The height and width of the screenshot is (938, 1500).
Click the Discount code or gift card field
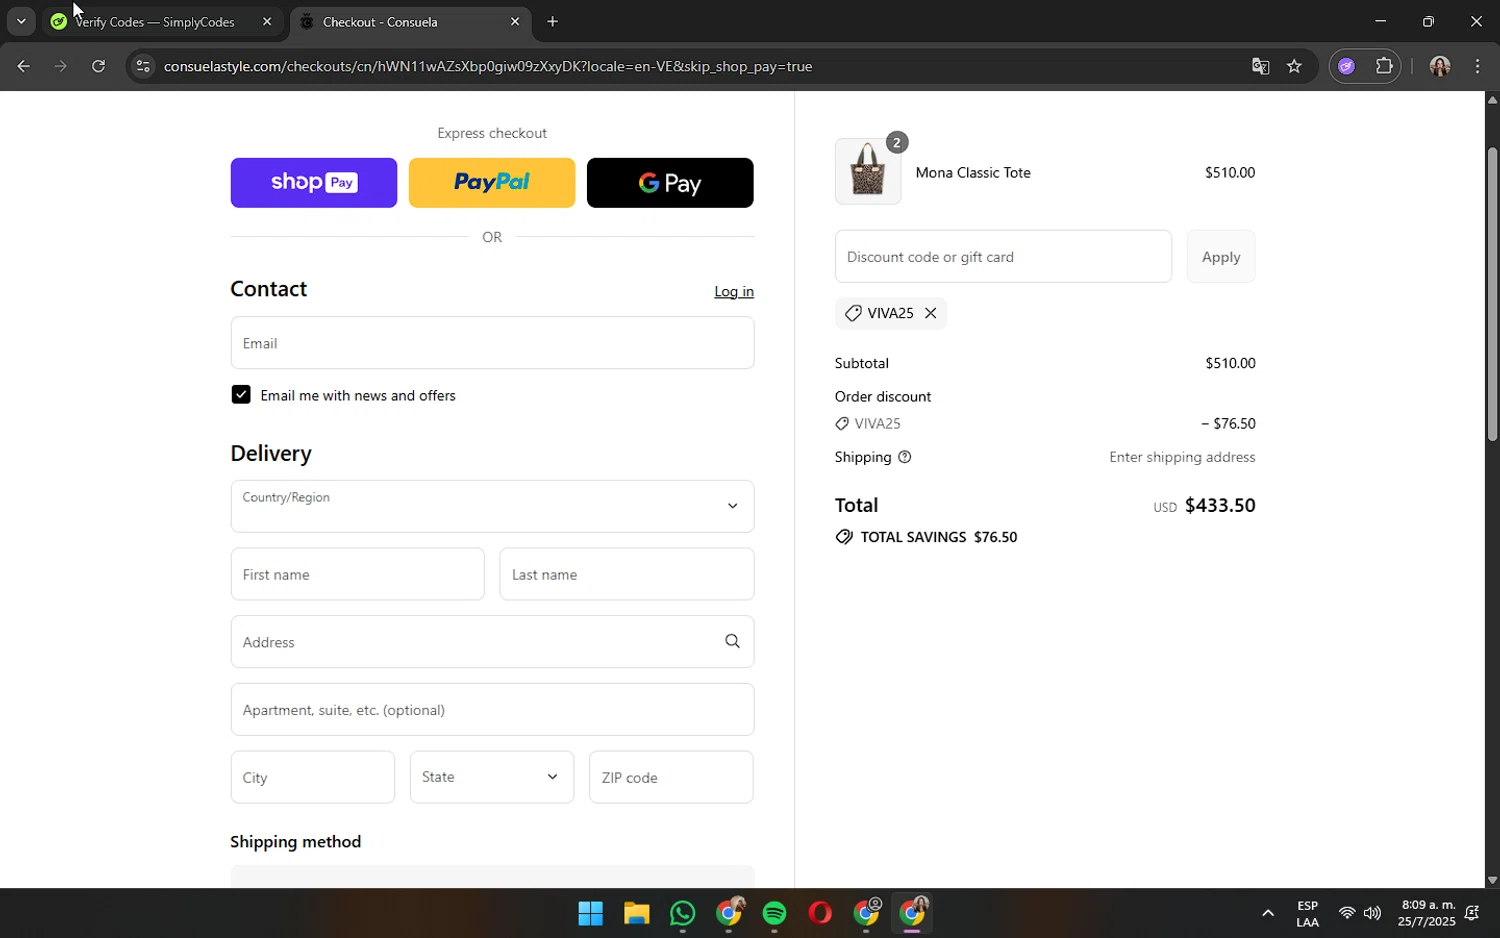(x=1003, y=256)
